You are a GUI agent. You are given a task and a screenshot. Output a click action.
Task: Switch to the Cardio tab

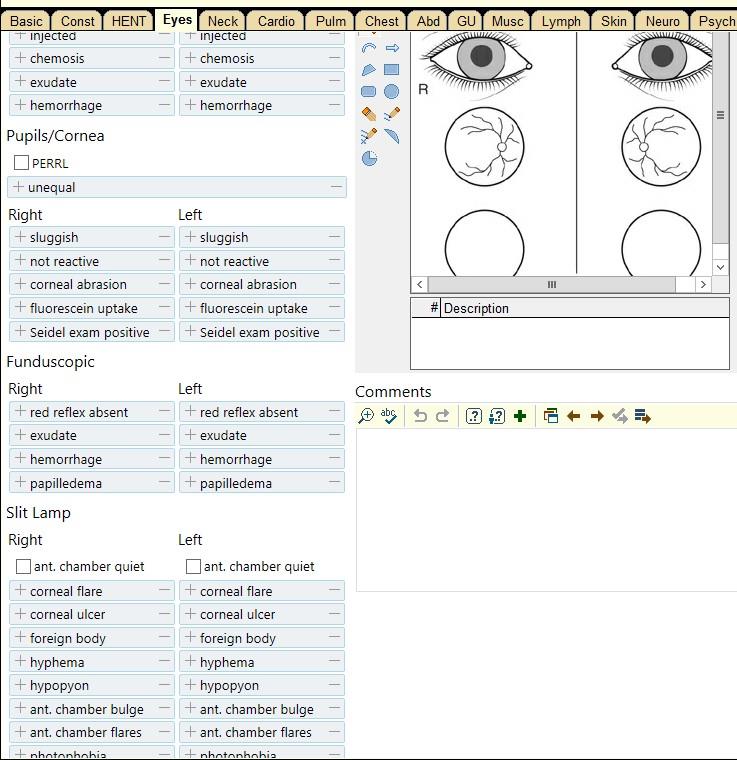coord(276,21)
